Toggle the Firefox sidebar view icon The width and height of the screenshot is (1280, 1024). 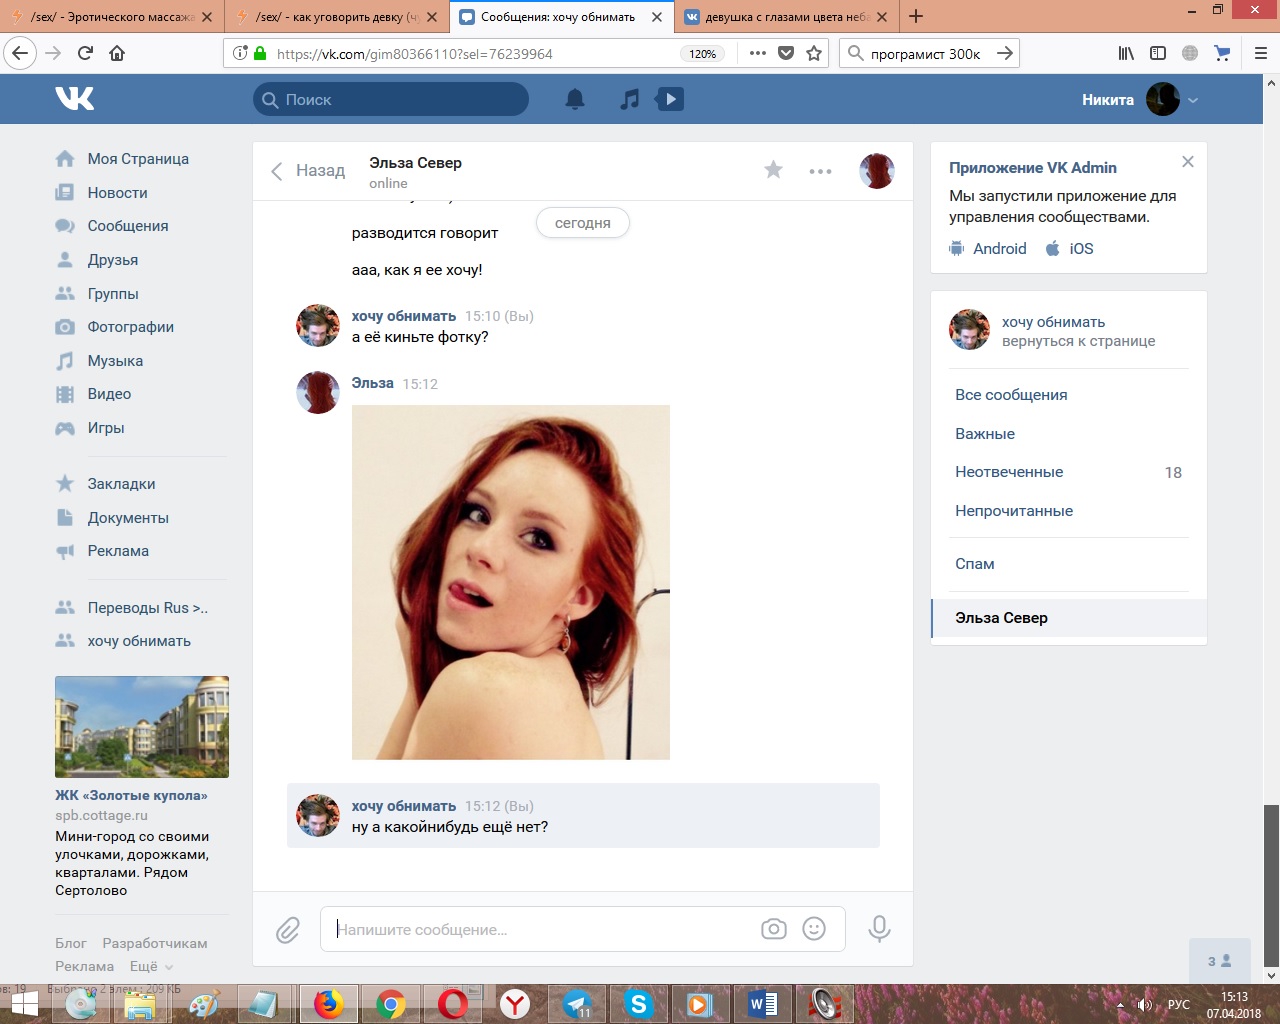pyautogui.click(x=1158, y=54)
